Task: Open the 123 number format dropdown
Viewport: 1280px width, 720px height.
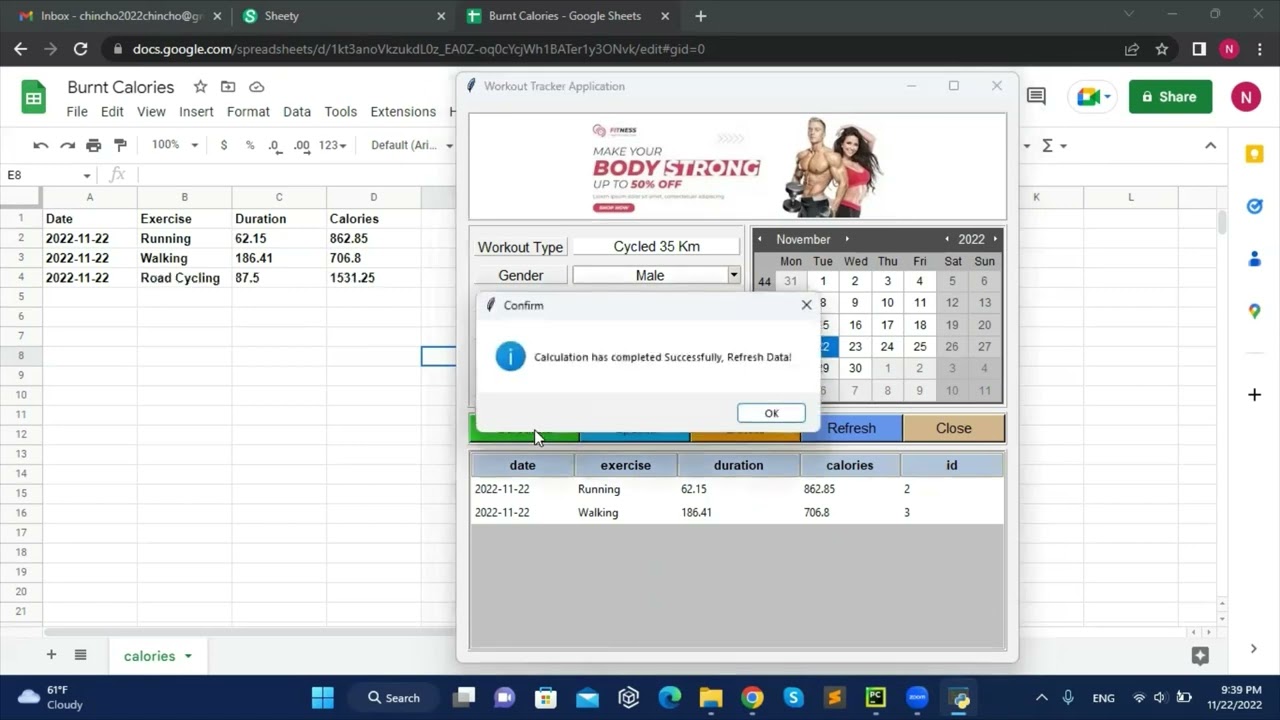Action: point(332,145)
